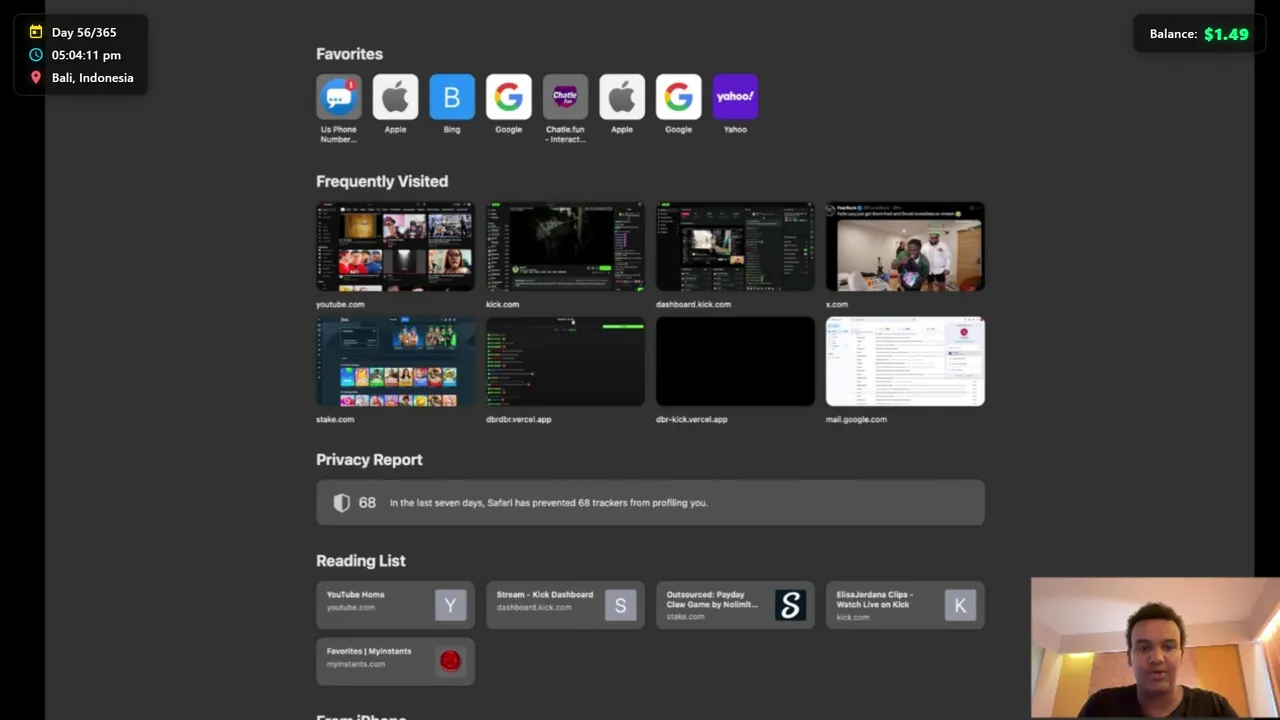The image size is (1280, 720).
Task: Click the location pin beside Bali, Indonesia
Action: click(36, 78)
